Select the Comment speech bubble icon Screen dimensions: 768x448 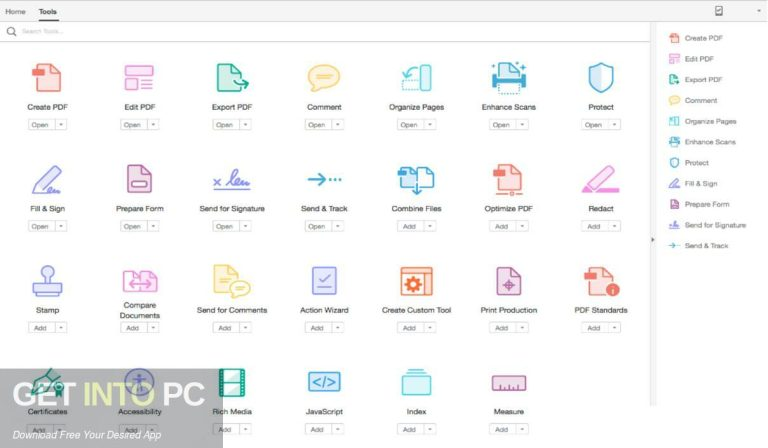click(x=324, y=78)
